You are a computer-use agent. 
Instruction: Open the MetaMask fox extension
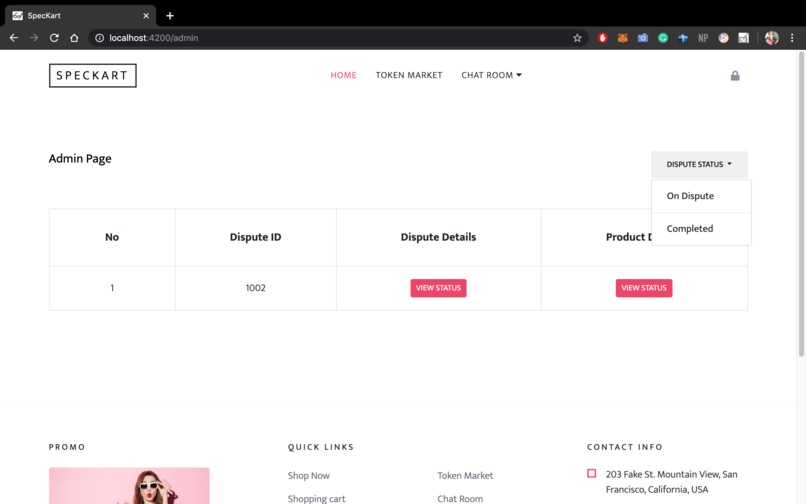coord(622,38)
